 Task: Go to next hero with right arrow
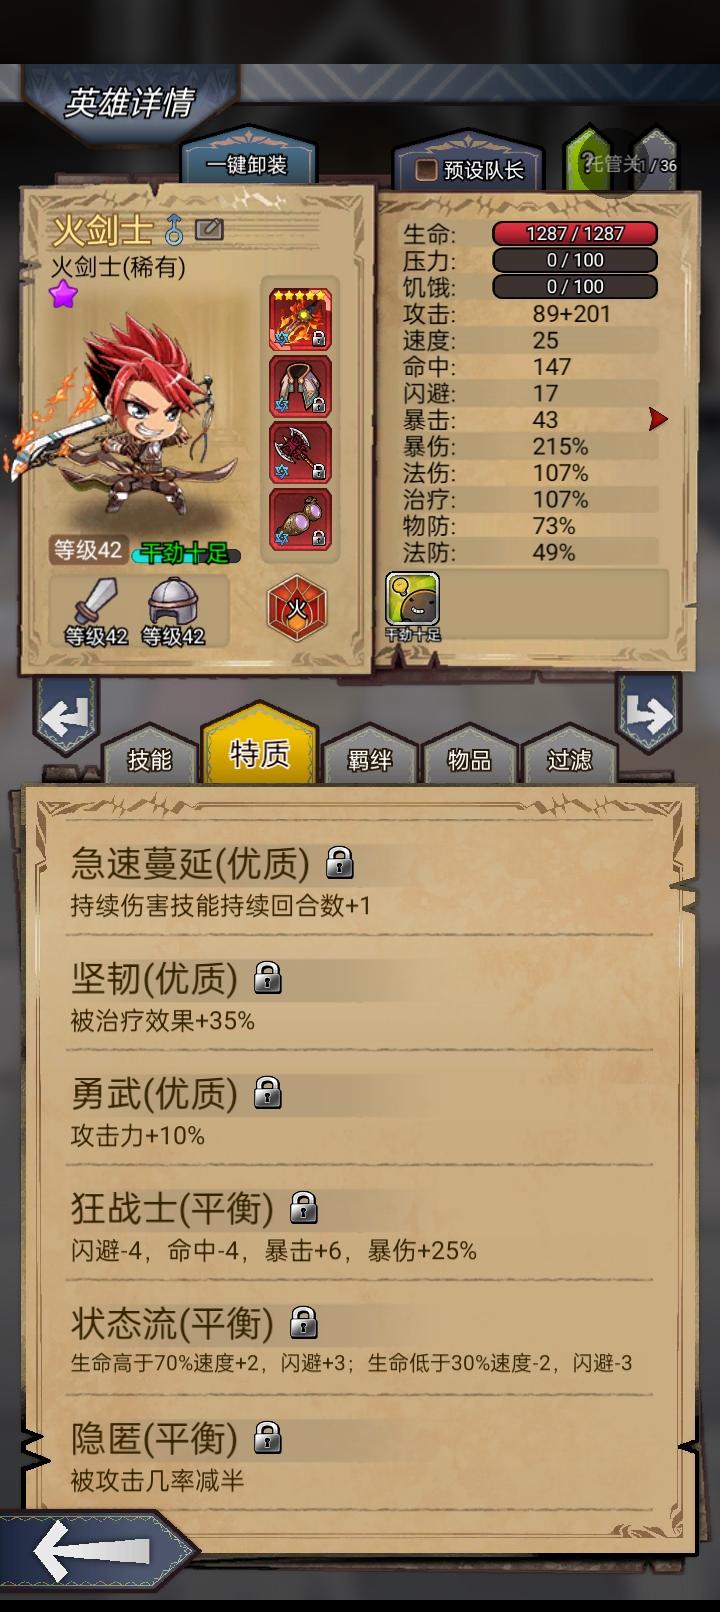click(648, 714)
